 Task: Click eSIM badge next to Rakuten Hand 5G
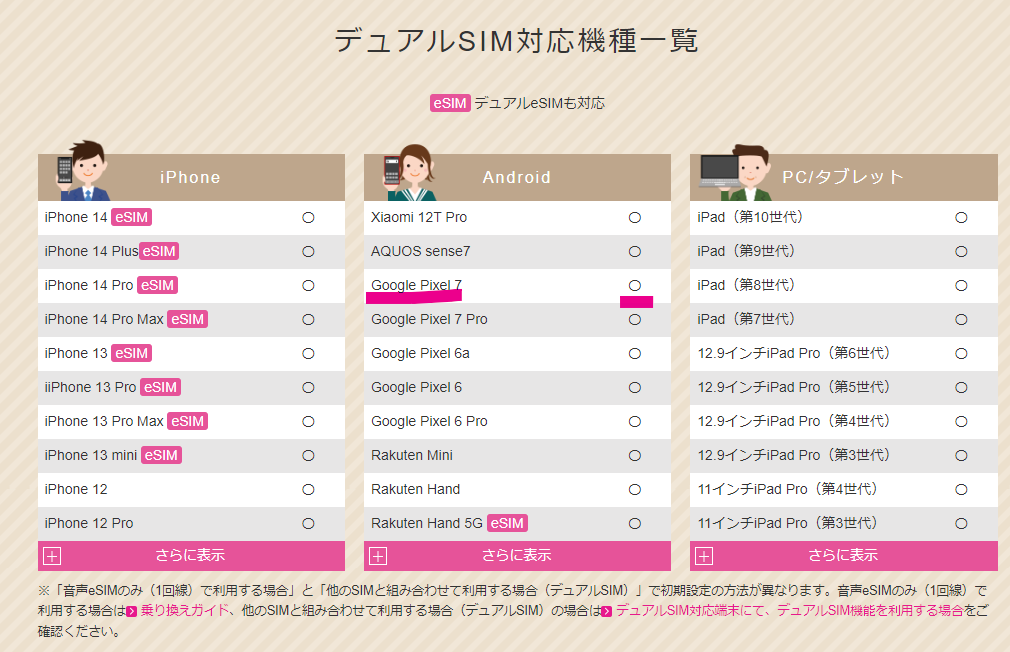[507, 523]
